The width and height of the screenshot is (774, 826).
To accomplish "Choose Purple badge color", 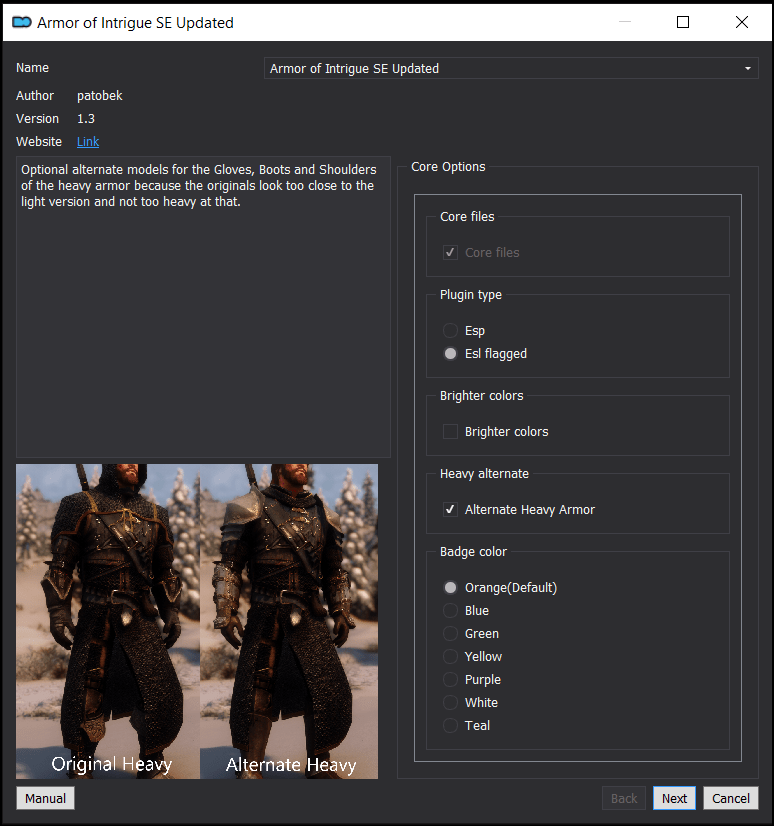I will 450,680.
